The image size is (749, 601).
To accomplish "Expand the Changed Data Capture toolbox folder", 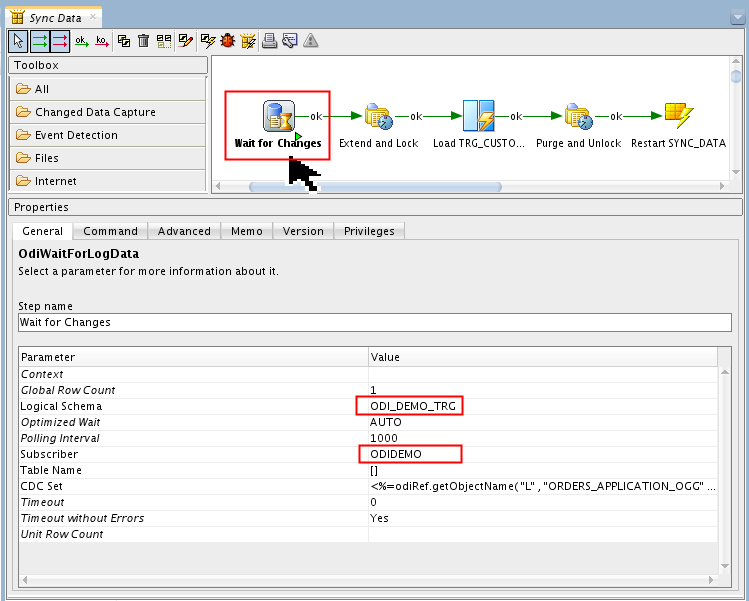I will tap(108, 112).
